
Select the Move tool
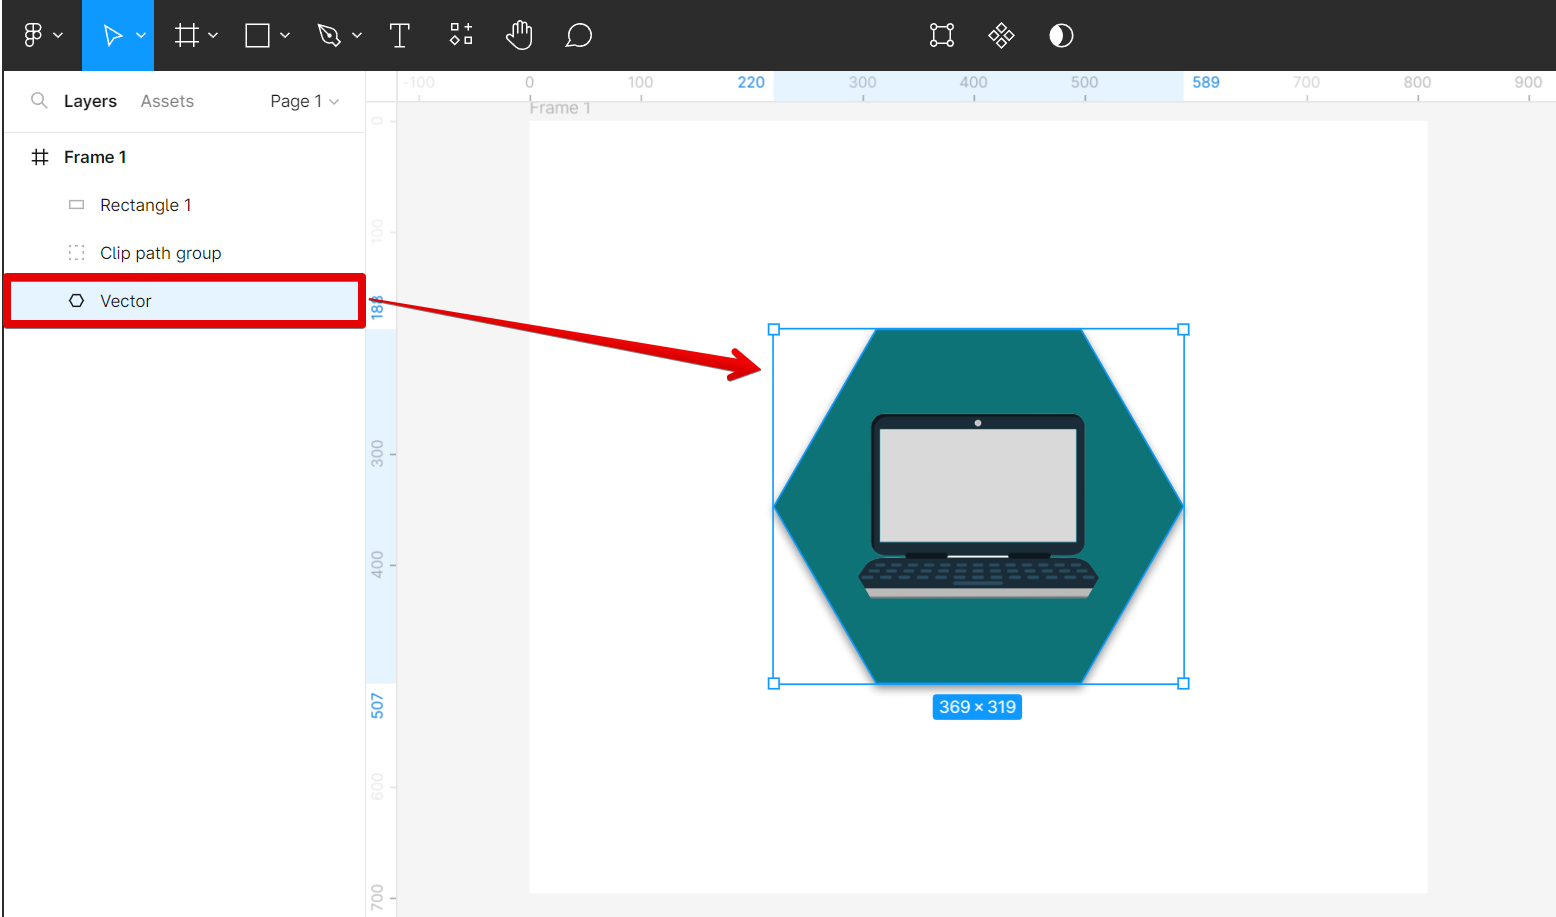[x=112, y=36]
